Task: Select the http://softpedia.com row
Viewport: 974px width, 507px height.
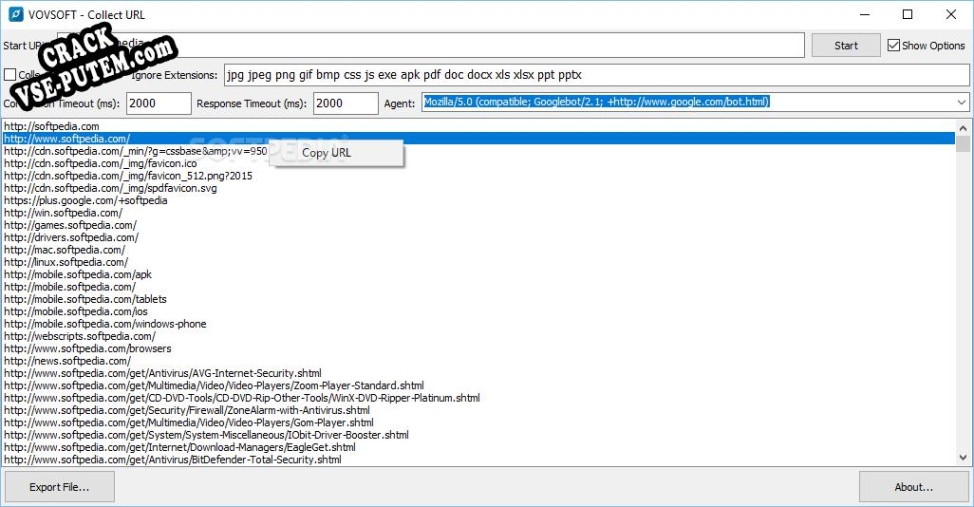Action: (478, 126)
